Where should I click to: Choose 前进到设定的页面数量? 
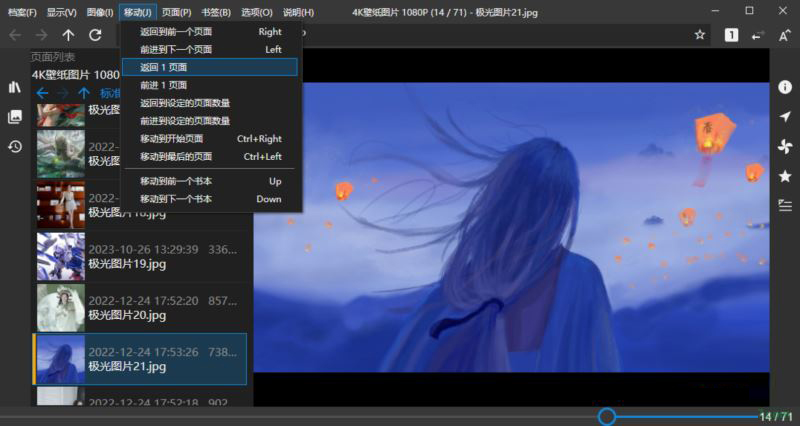click(x=211, y=121)
